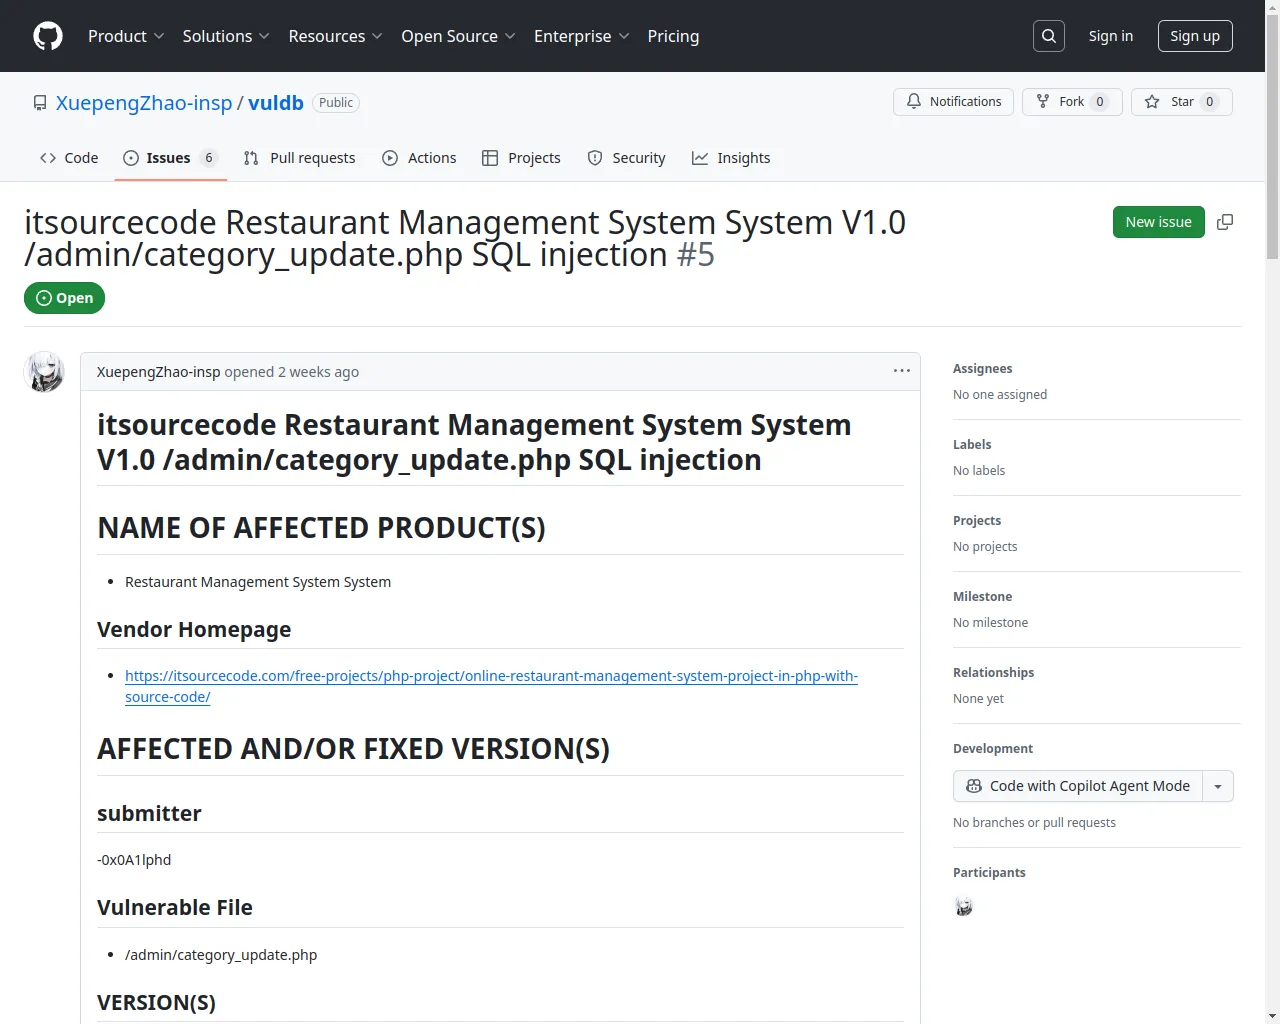Click the 'No branches or pull requests' text
Image resolution: width=1280 pixels, height=1024 pixels.
point(1034,823)
